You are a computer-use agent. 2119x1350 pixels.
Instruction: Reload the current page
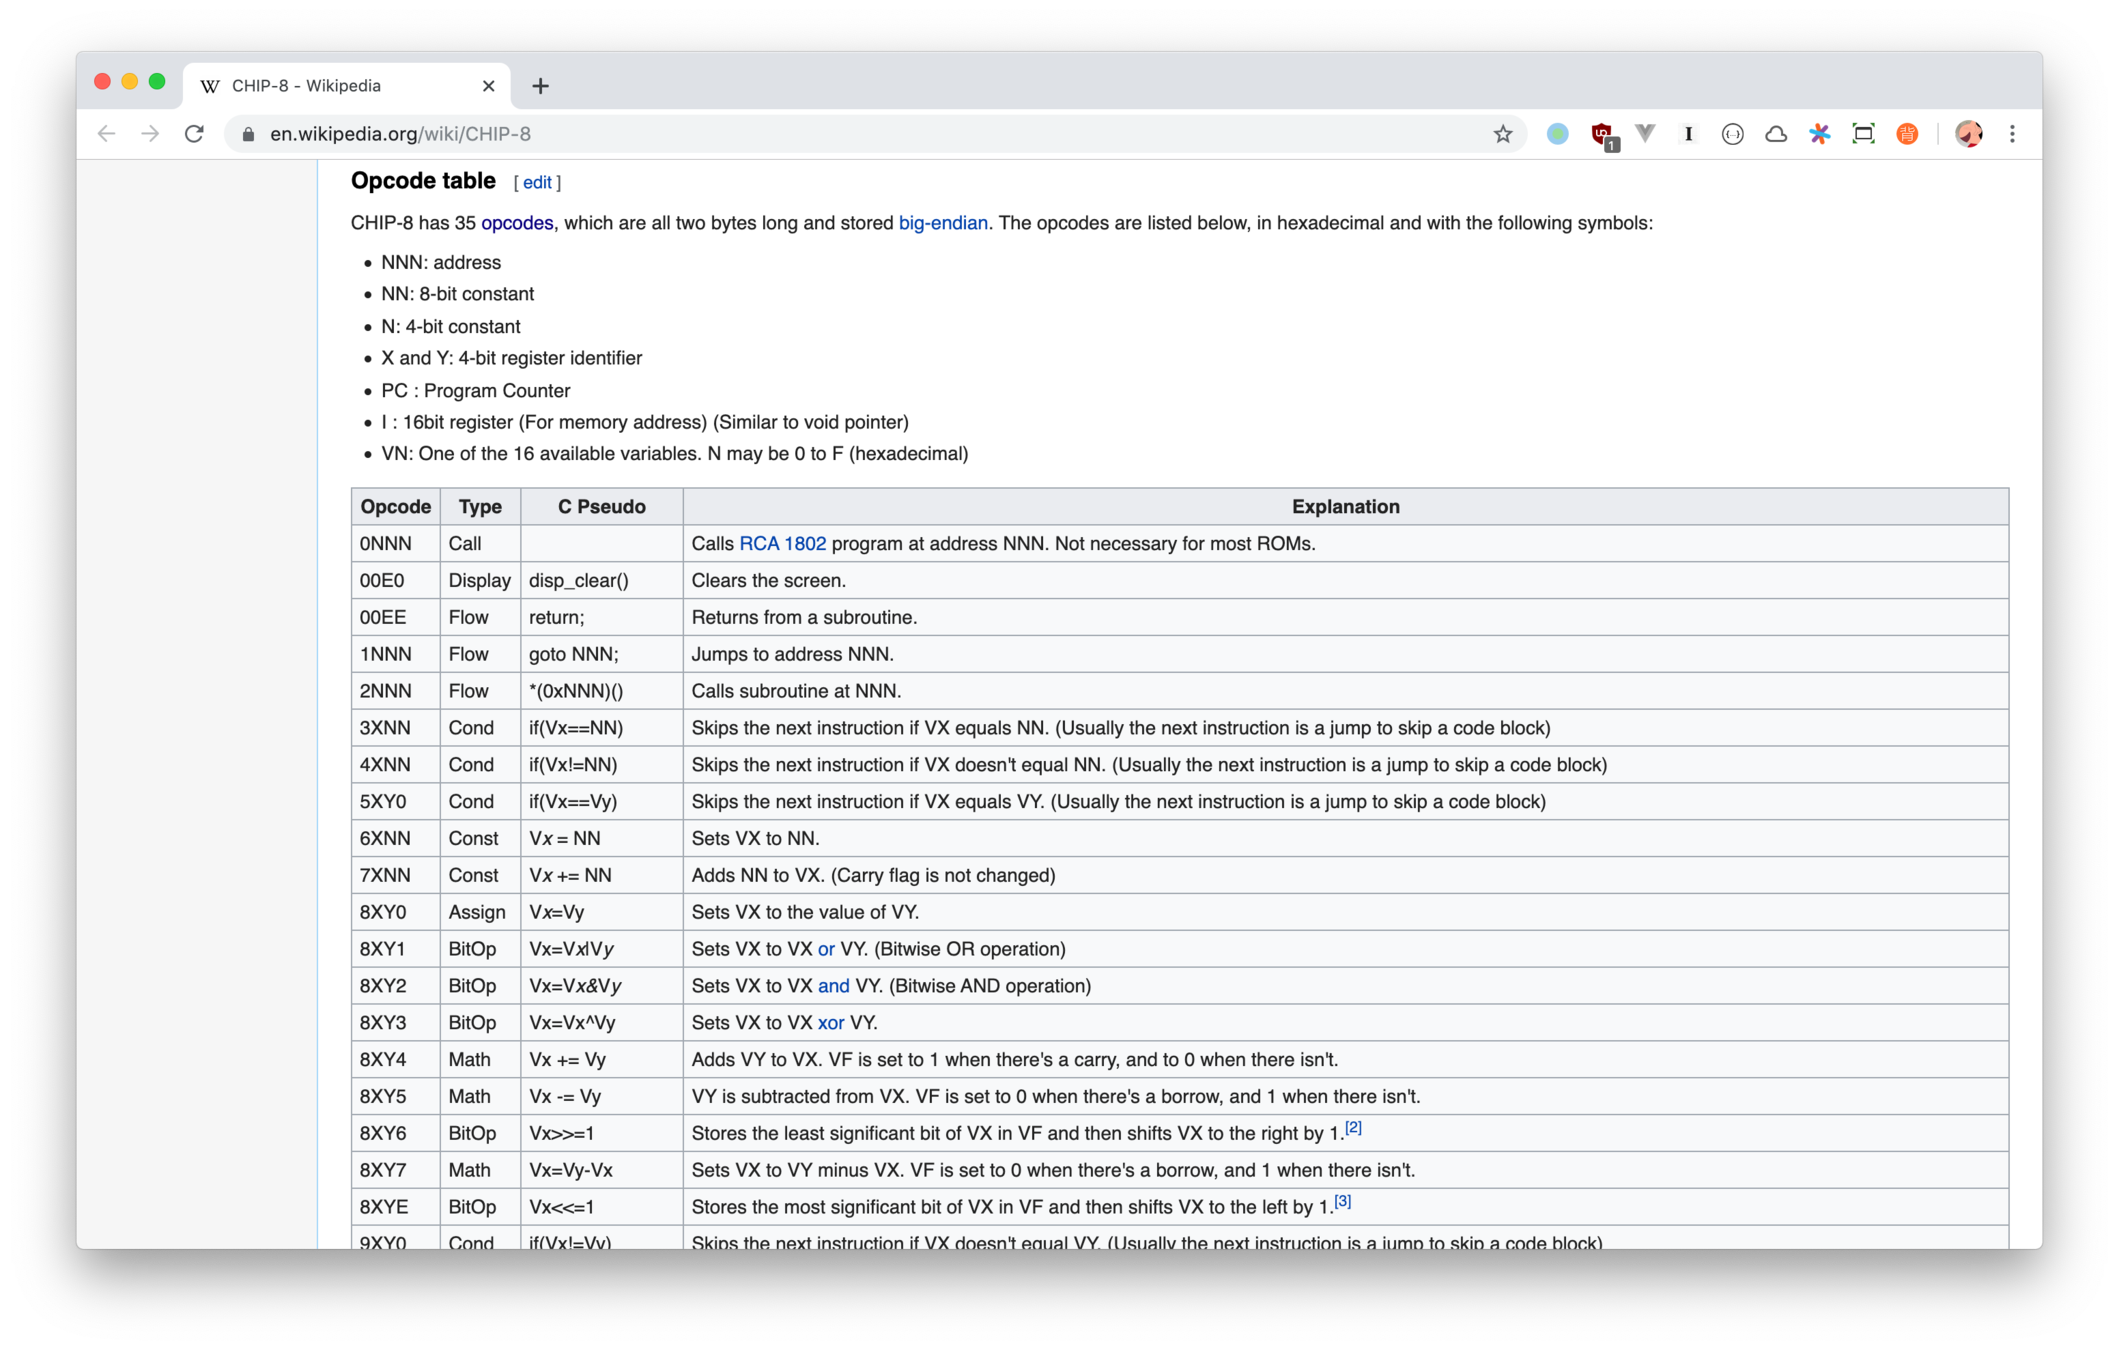click(194, 134)
